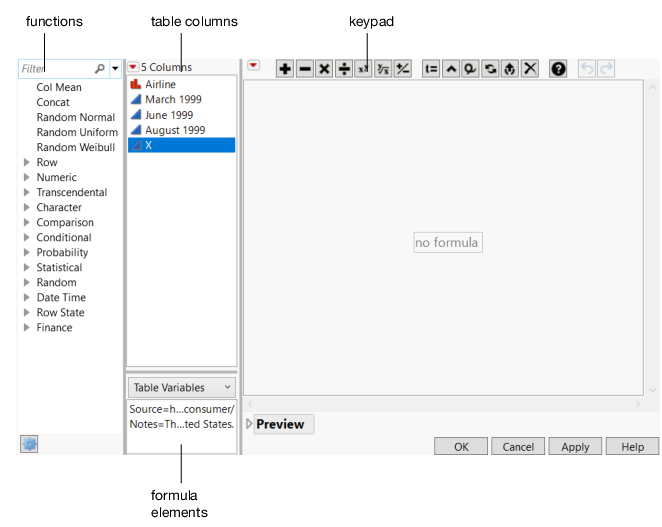Select the Airline column
The image size is (662, 527).
(182, 84)
